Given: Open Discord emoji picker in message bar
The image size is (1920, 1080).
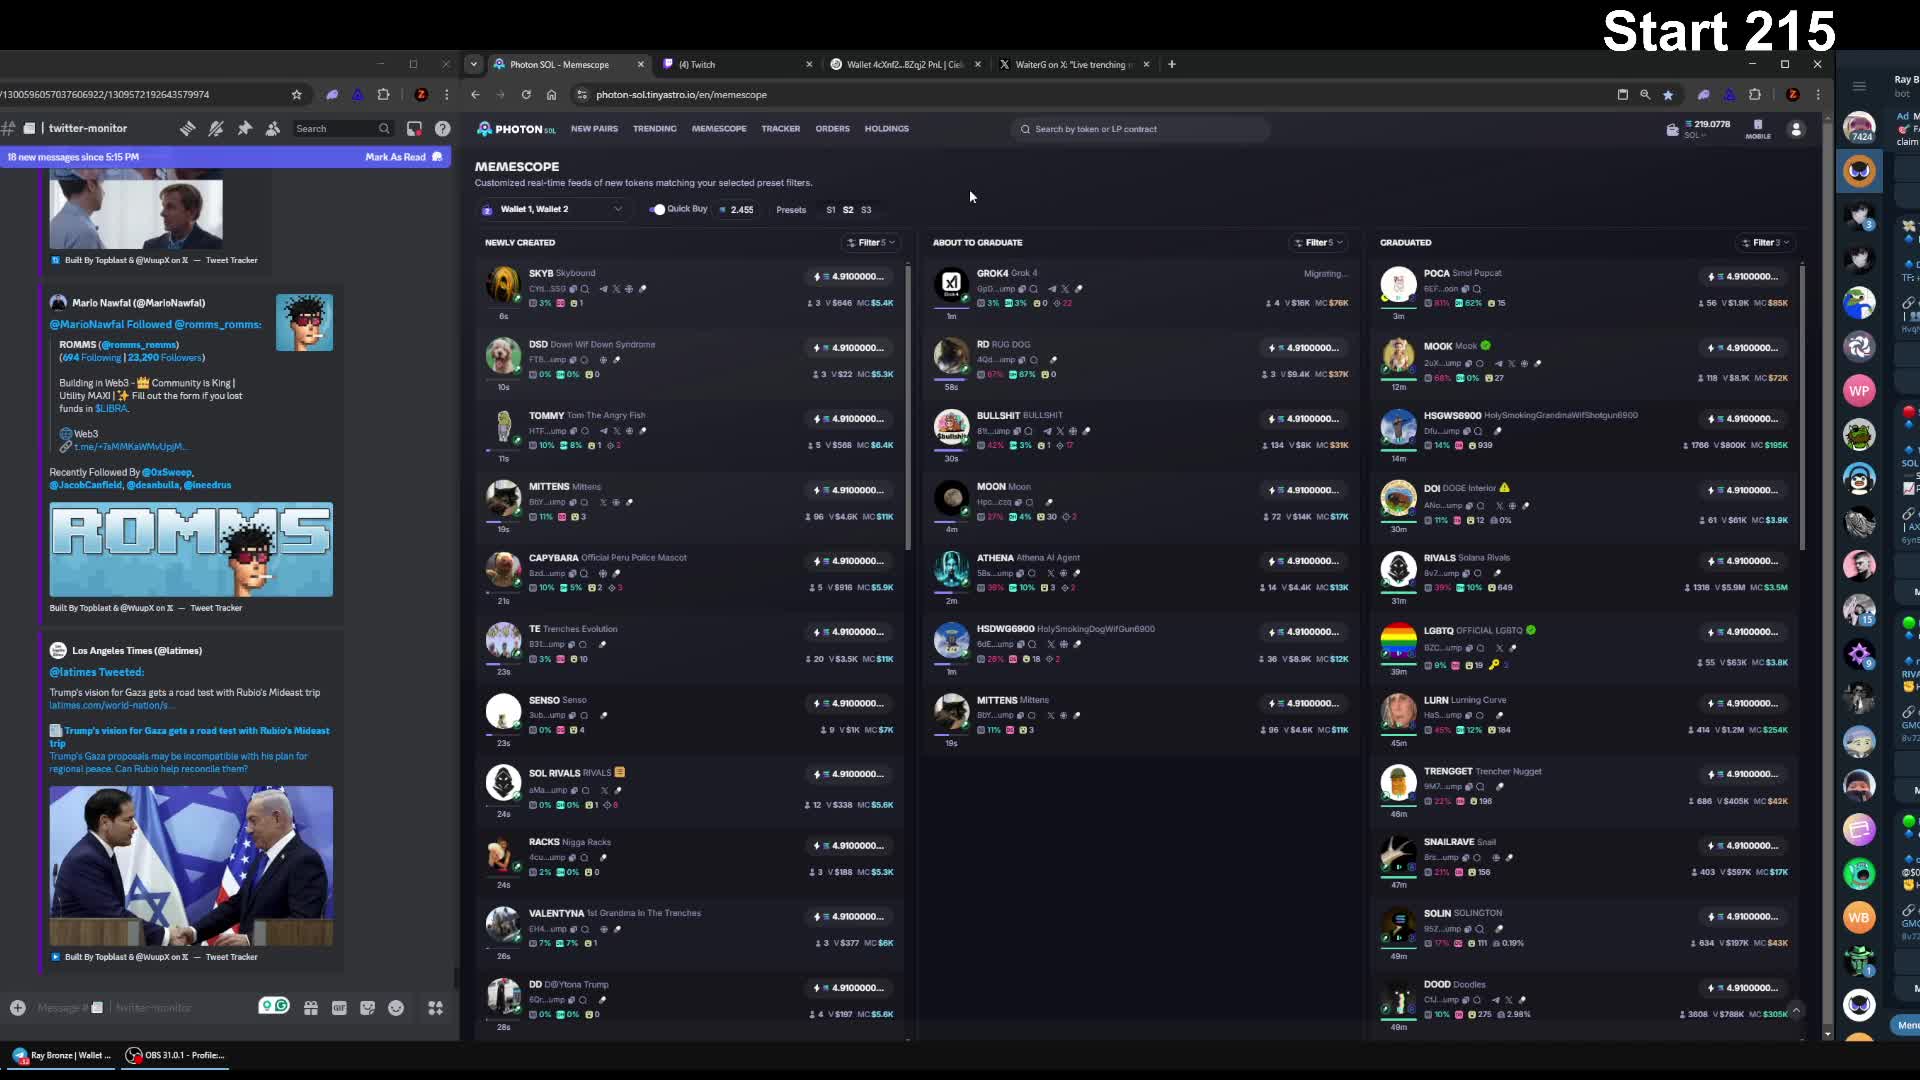Looking at the screenshot, I should [396, 1008].
